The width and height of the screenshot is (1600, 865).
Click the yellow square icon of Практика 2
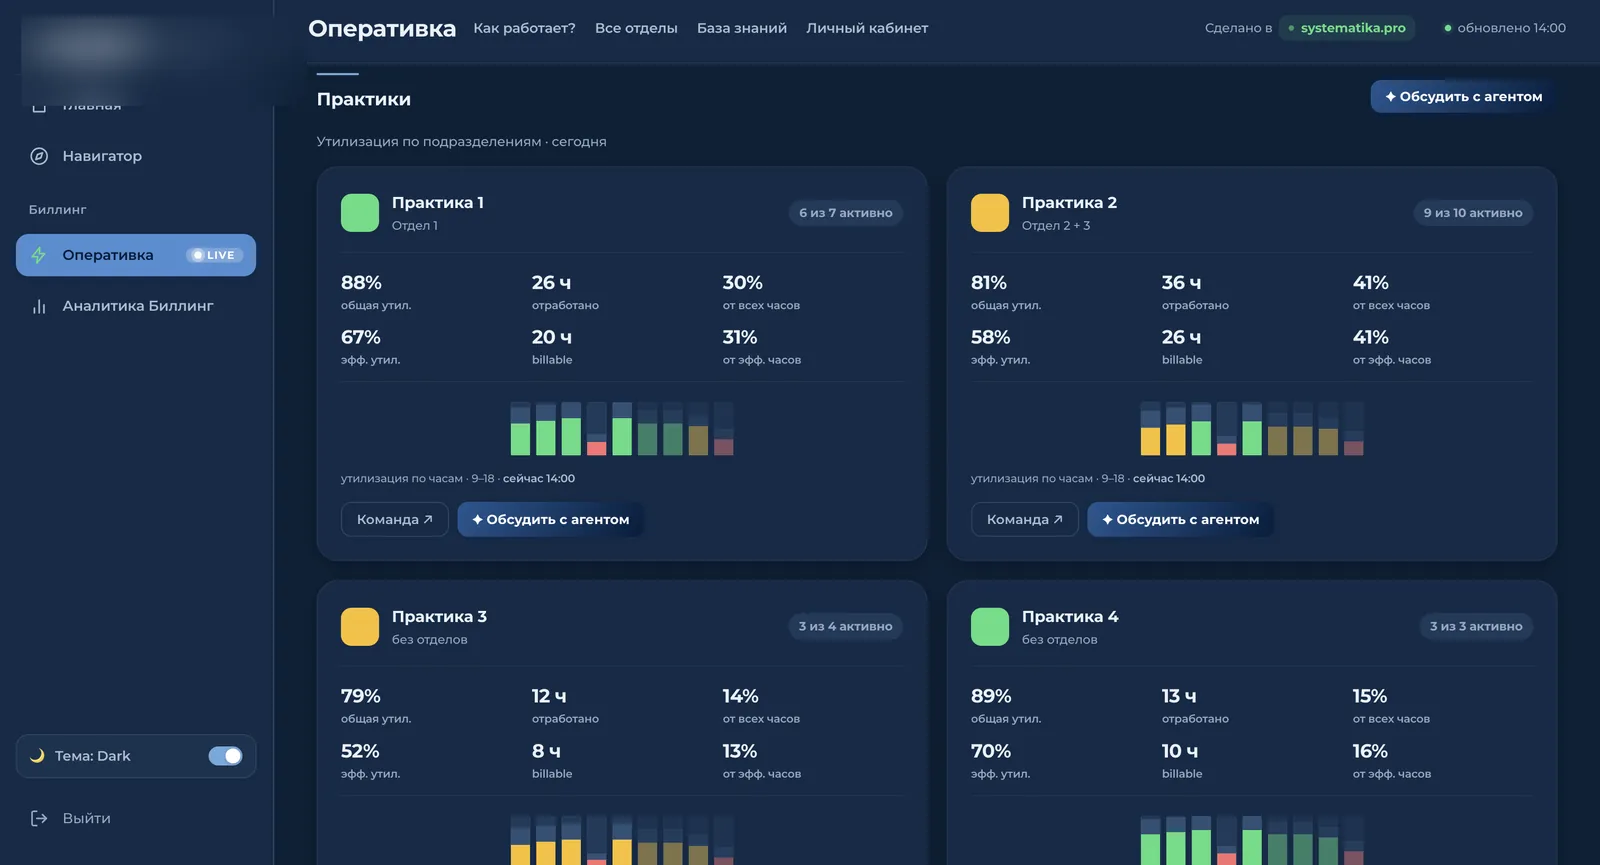(x=990, y=213)
